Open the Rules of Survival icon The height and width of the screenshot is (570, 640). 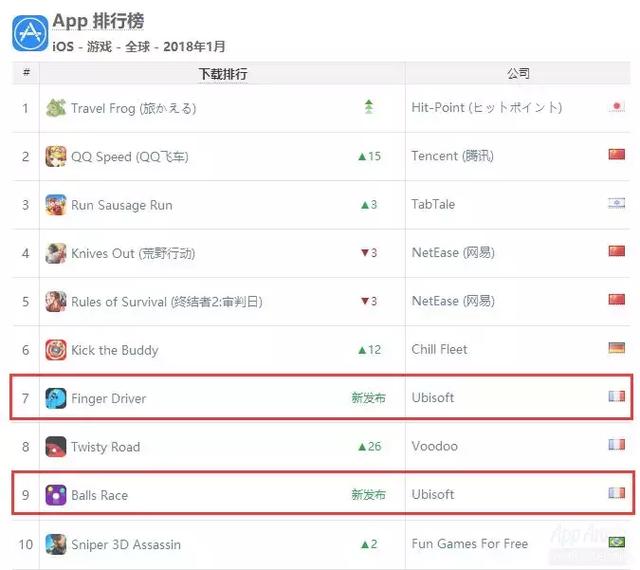click(56, 301)
